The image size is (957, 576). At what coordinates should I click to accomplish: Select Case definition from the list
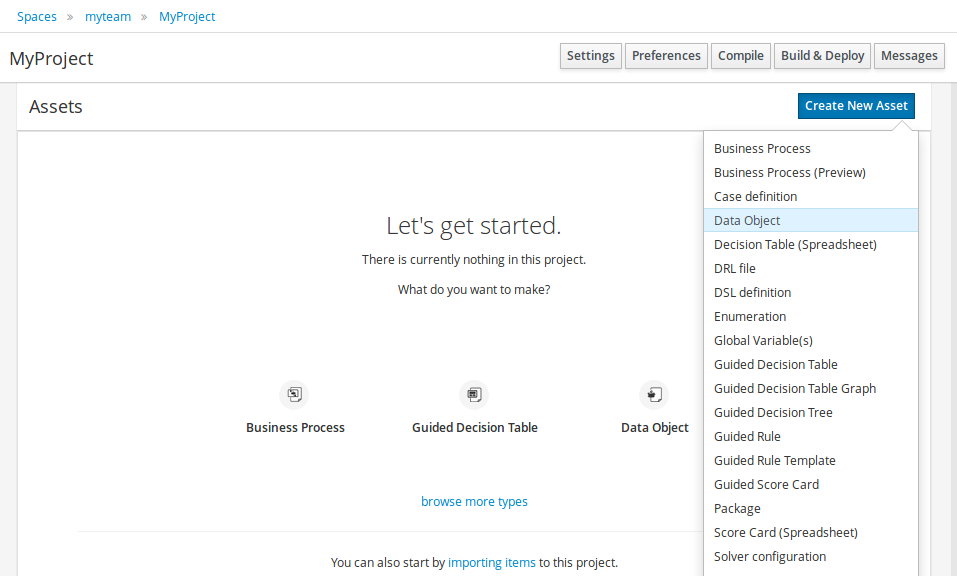coord(755,197)
